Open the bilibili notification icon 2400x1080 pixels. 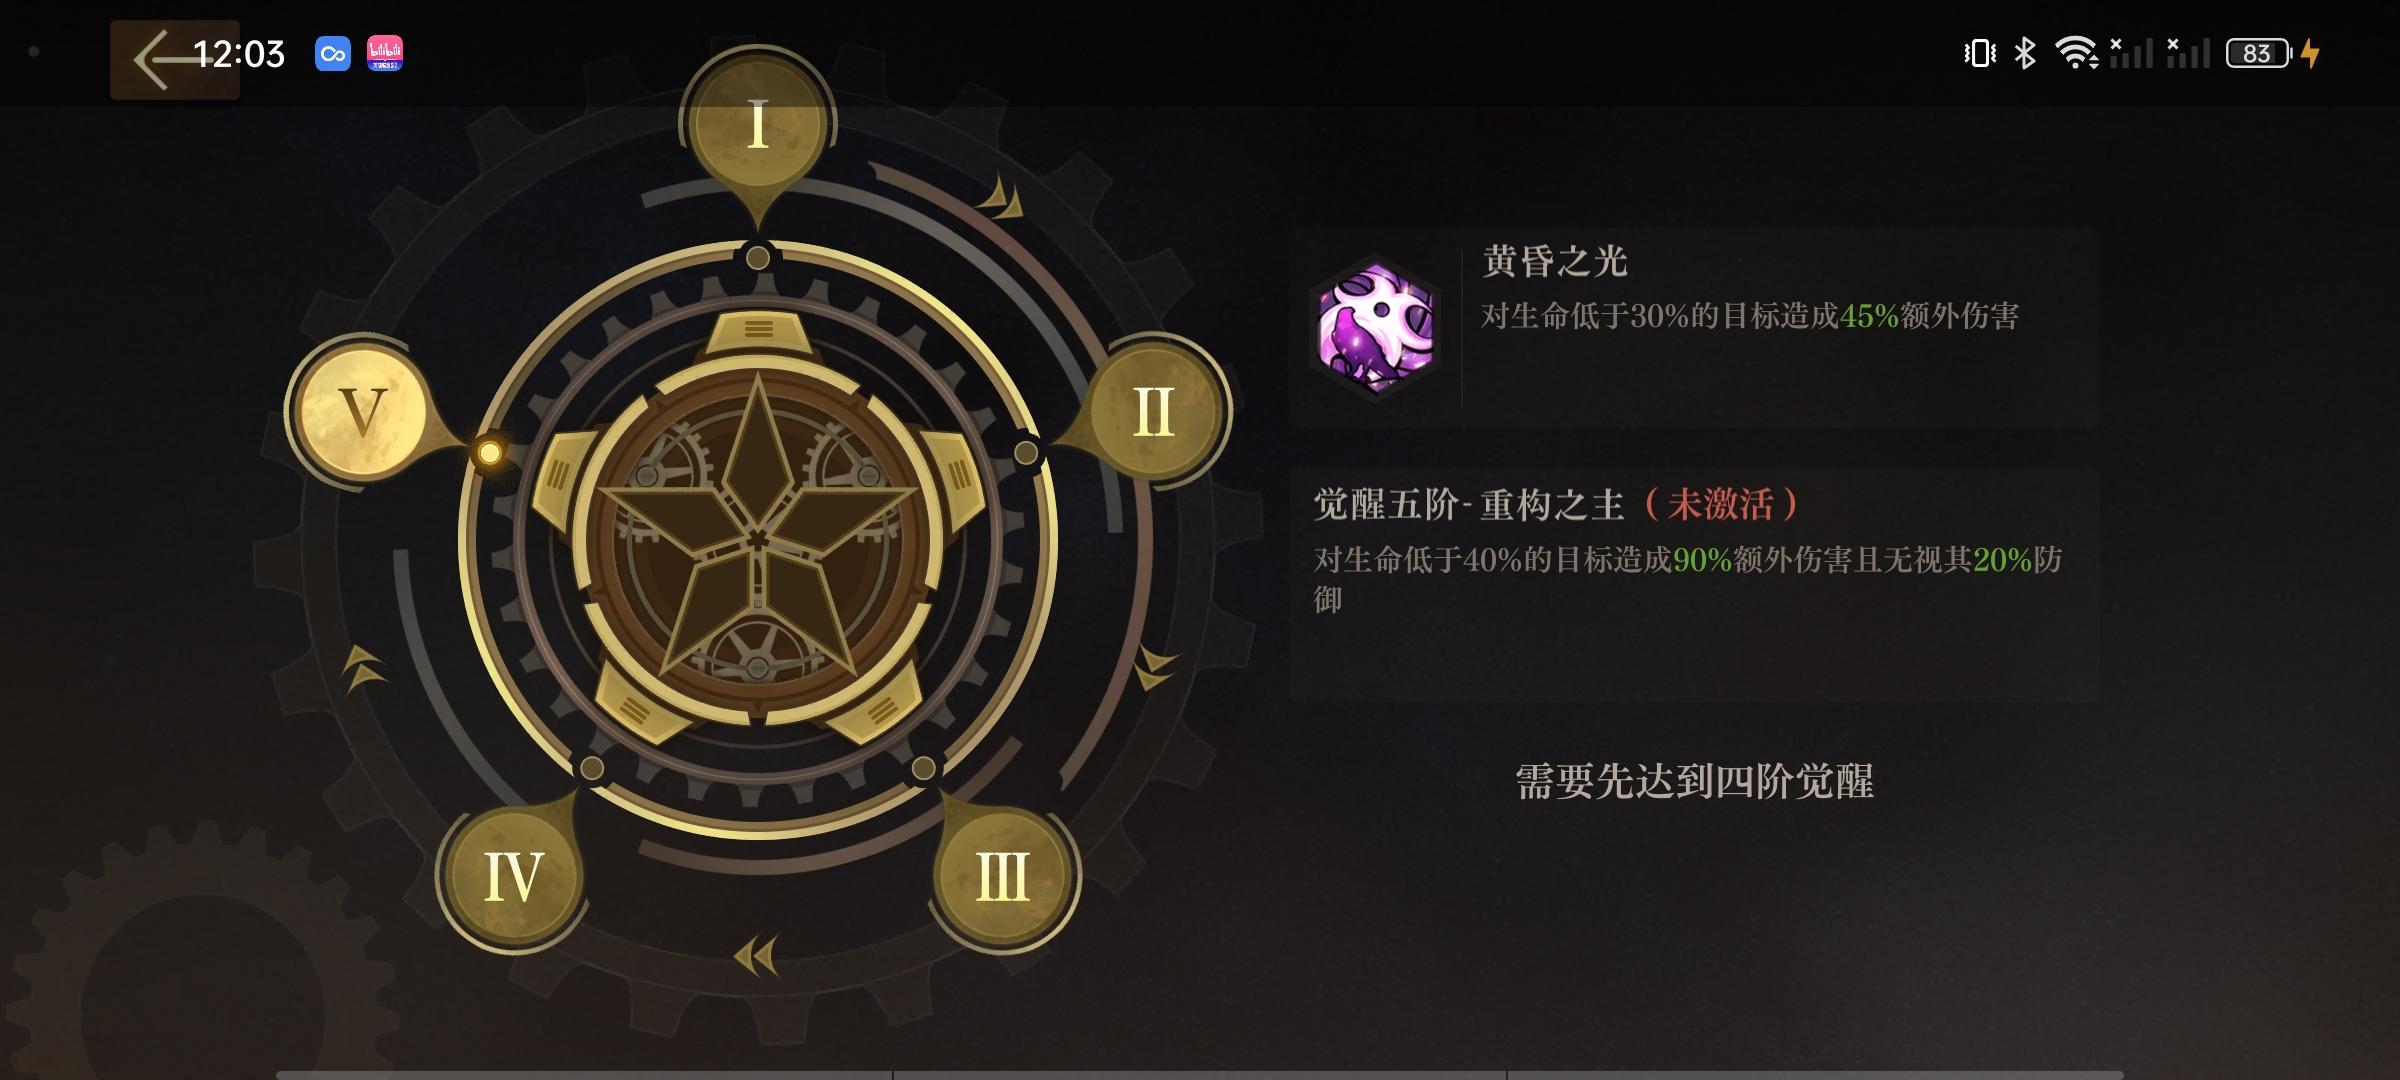(x=385, y=53)
